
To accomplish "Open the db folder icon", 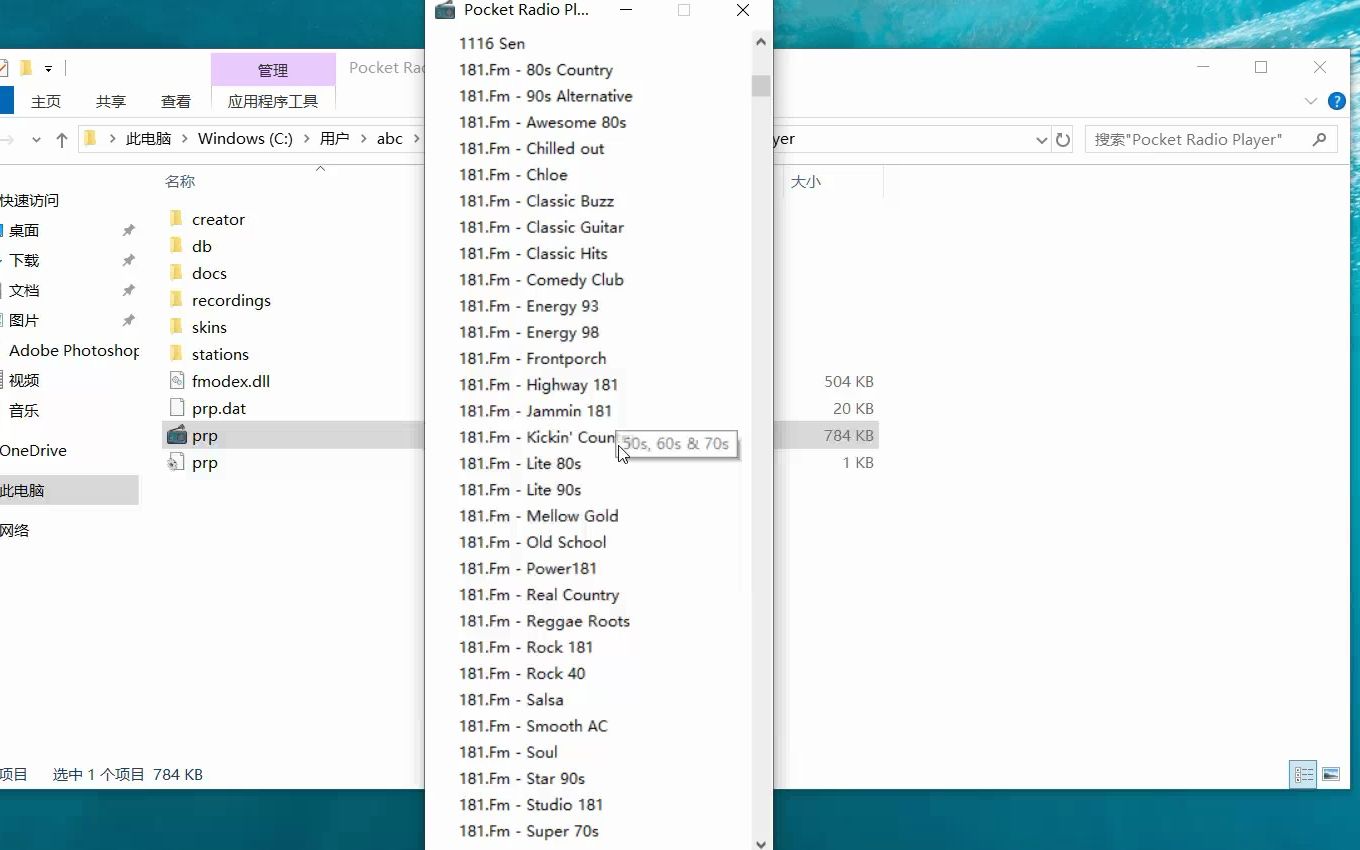I will click(x=176, y=246).
